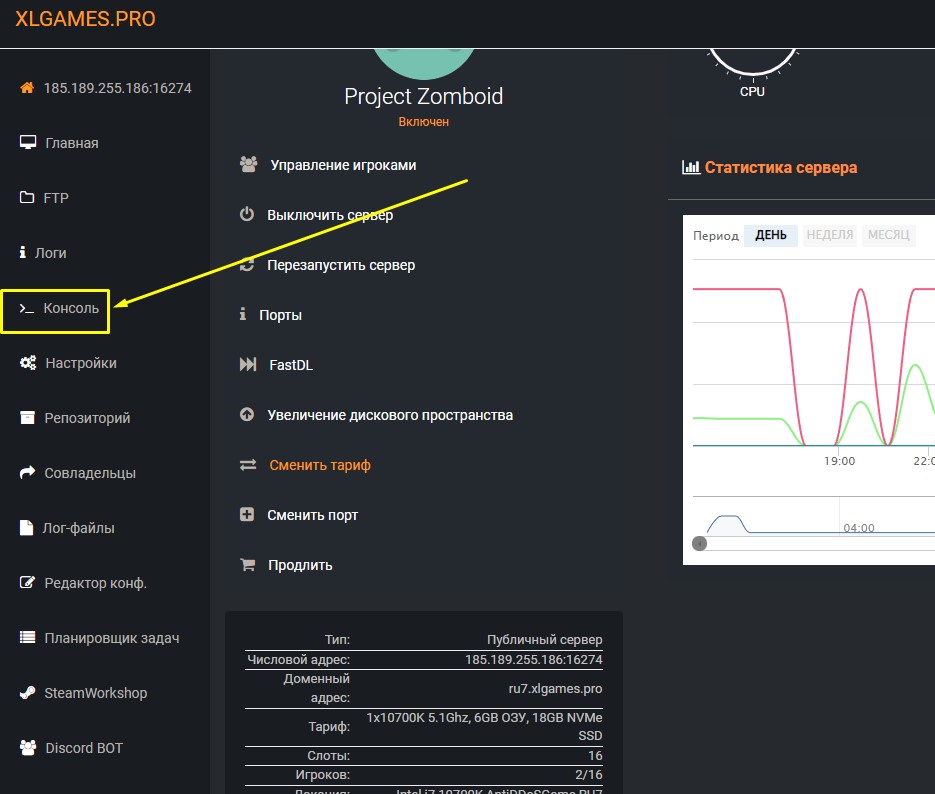
Task: Click the shopping cart icon for Продлить
Action: pyautogui.click(x=247, y=564)
